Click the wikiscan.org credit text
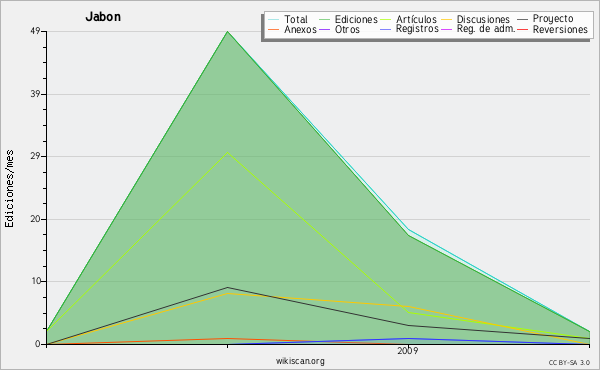 click(x=300, y=361)
